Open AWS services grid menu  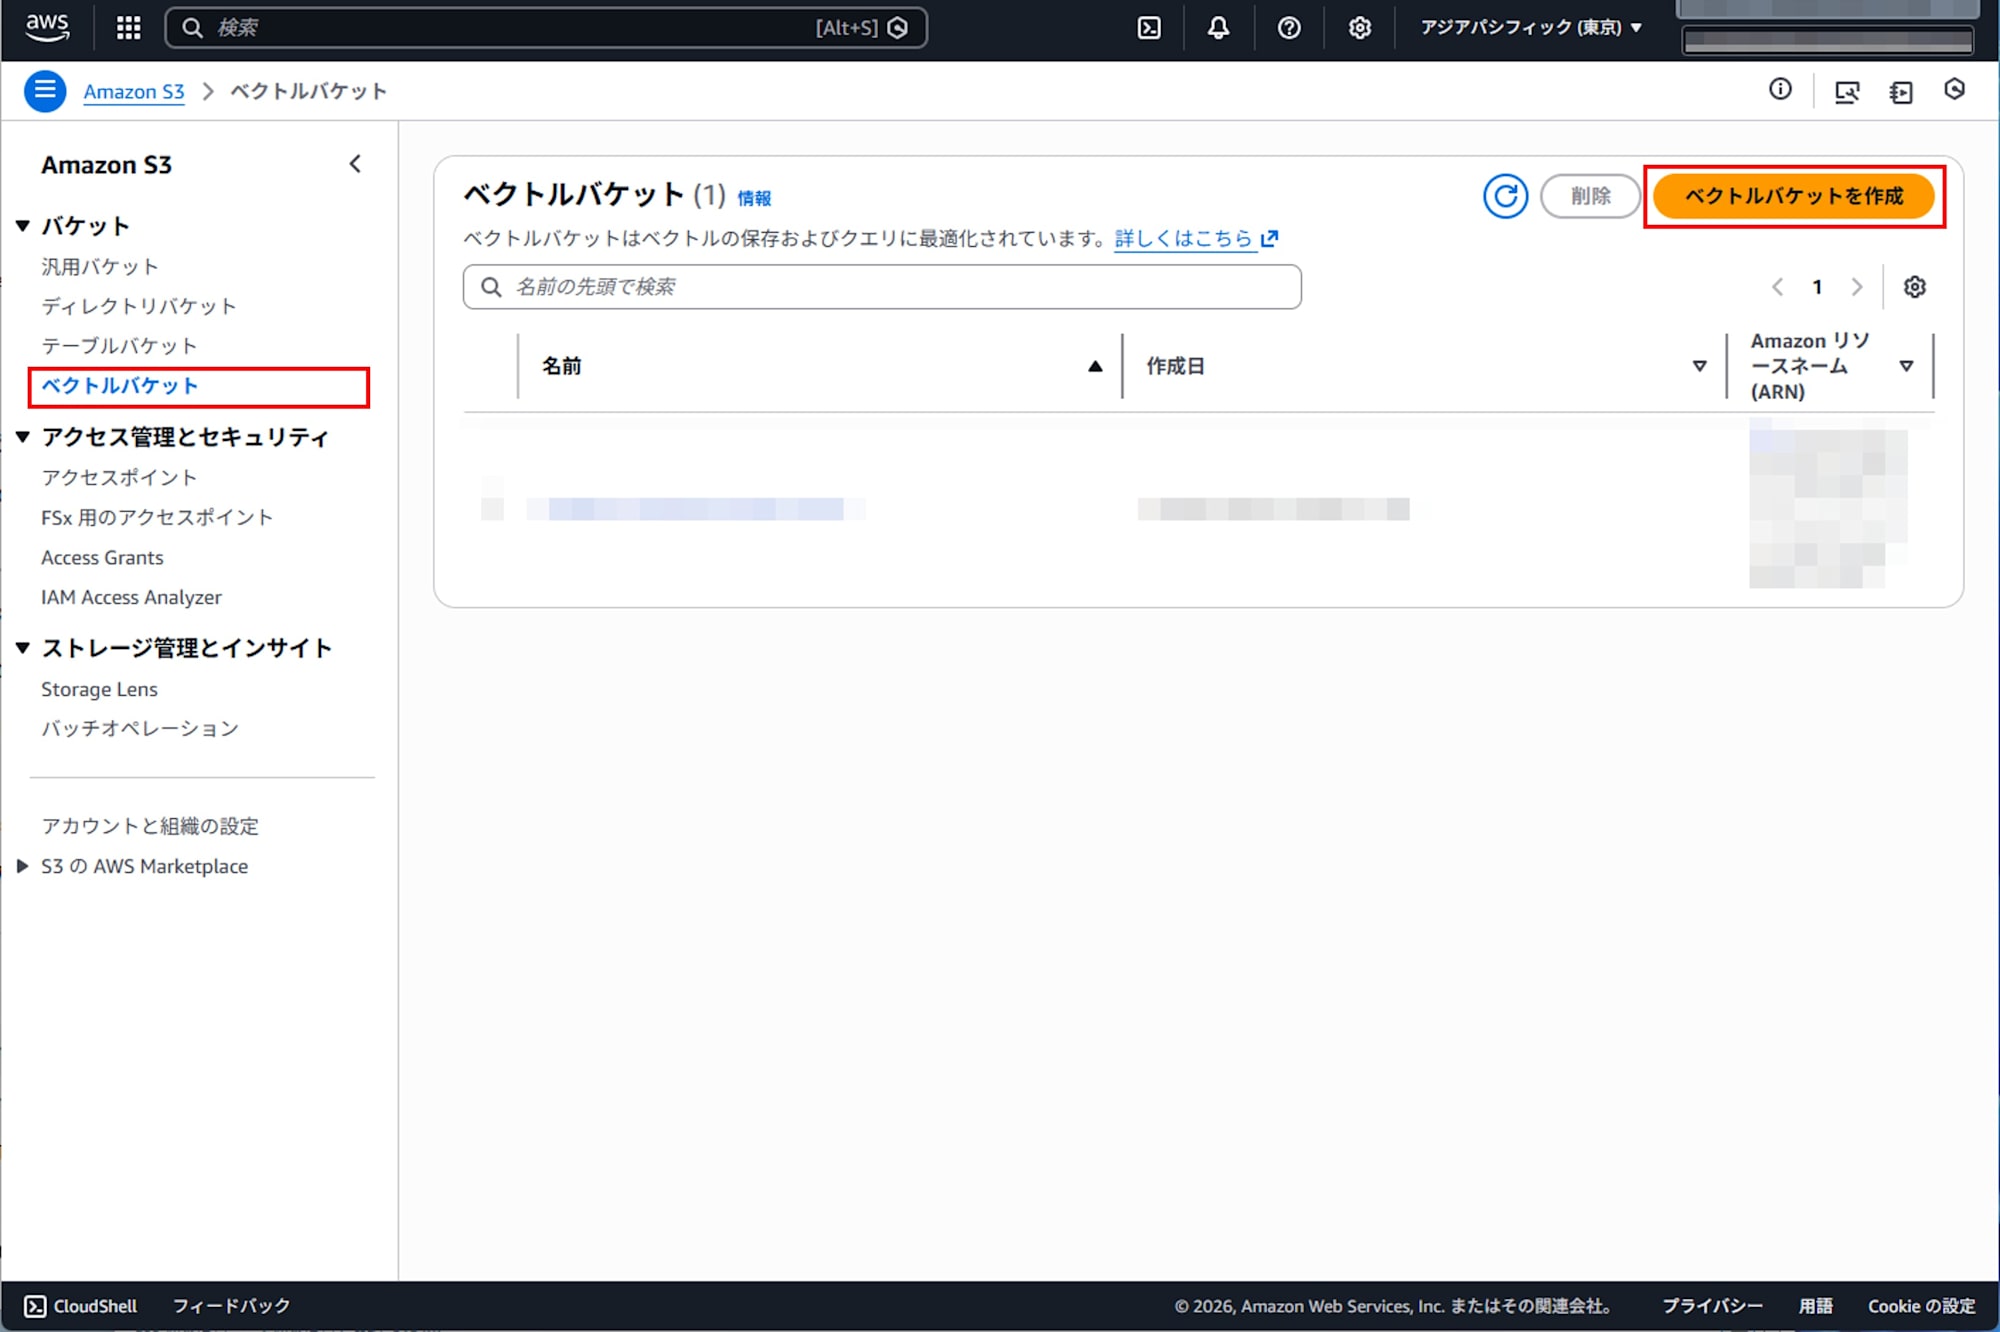coord(128,28)
